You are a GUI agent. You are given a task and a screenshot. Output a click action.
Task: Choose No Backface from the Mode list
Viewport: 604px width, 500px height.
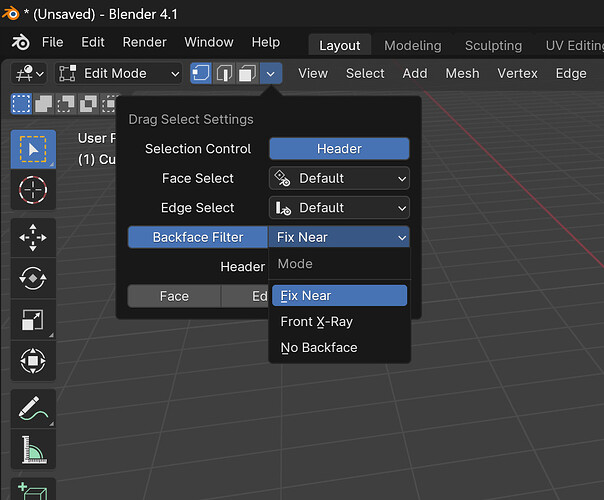339,347
